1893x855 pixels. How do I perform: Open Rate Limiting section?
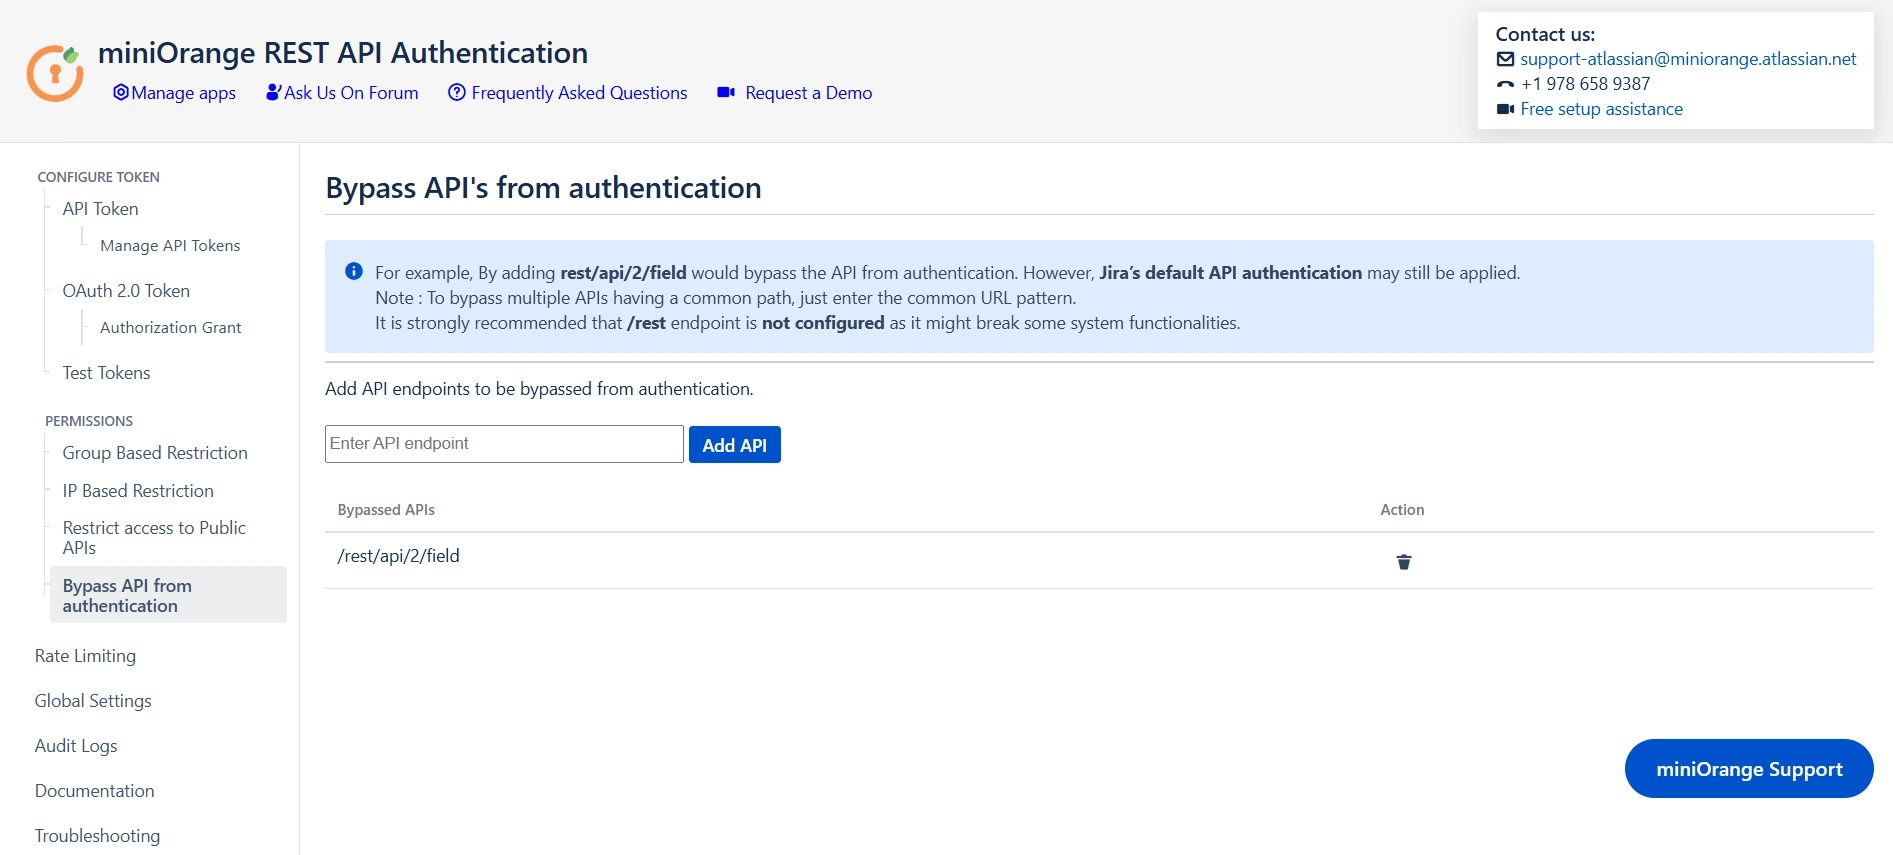pyautogui.click(x=85, y=656)
